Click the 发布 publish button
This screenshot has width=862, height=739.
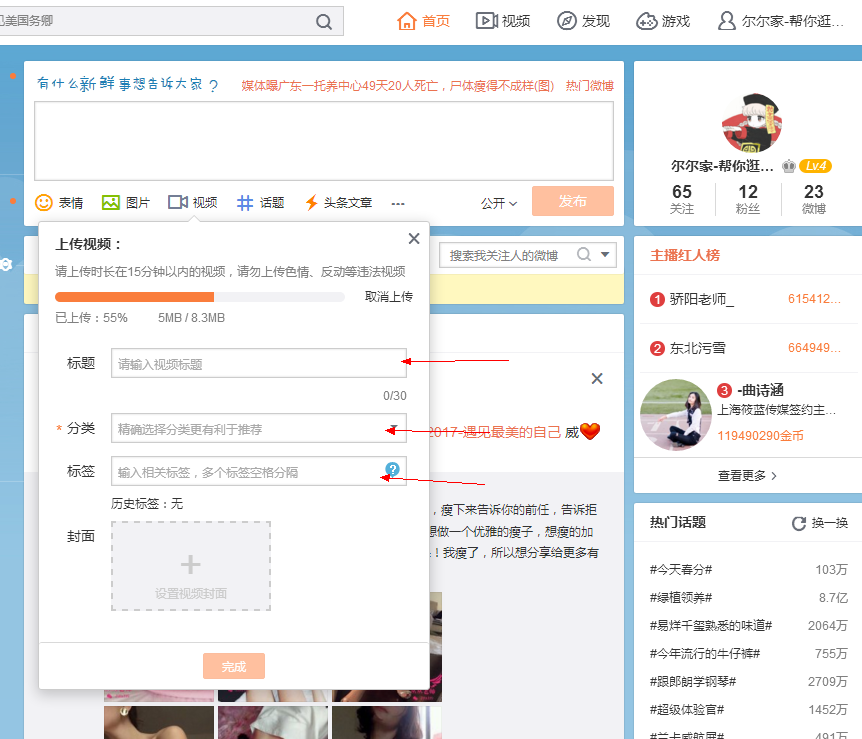572,201
